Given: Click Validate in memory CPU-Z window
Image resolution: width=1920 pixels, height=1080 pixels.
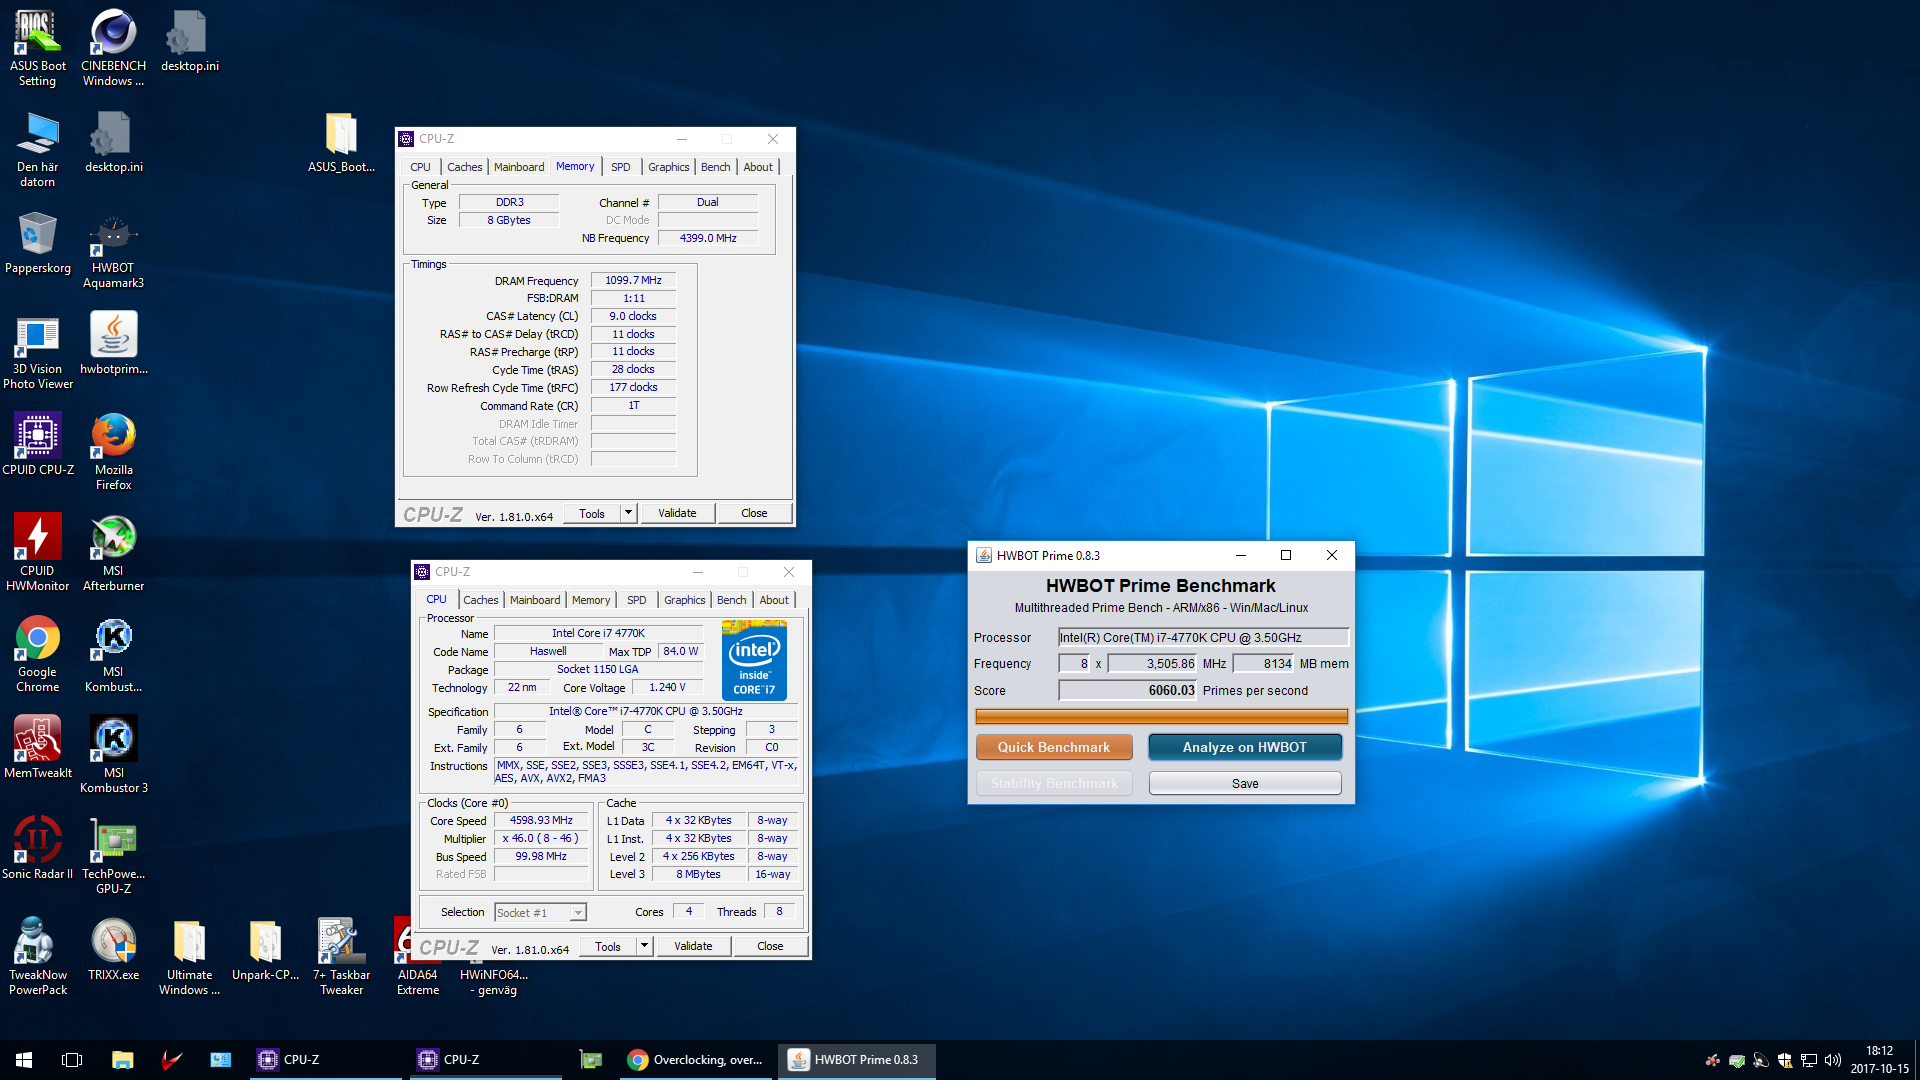Looking at the screenshot, I should coord(677,513).
